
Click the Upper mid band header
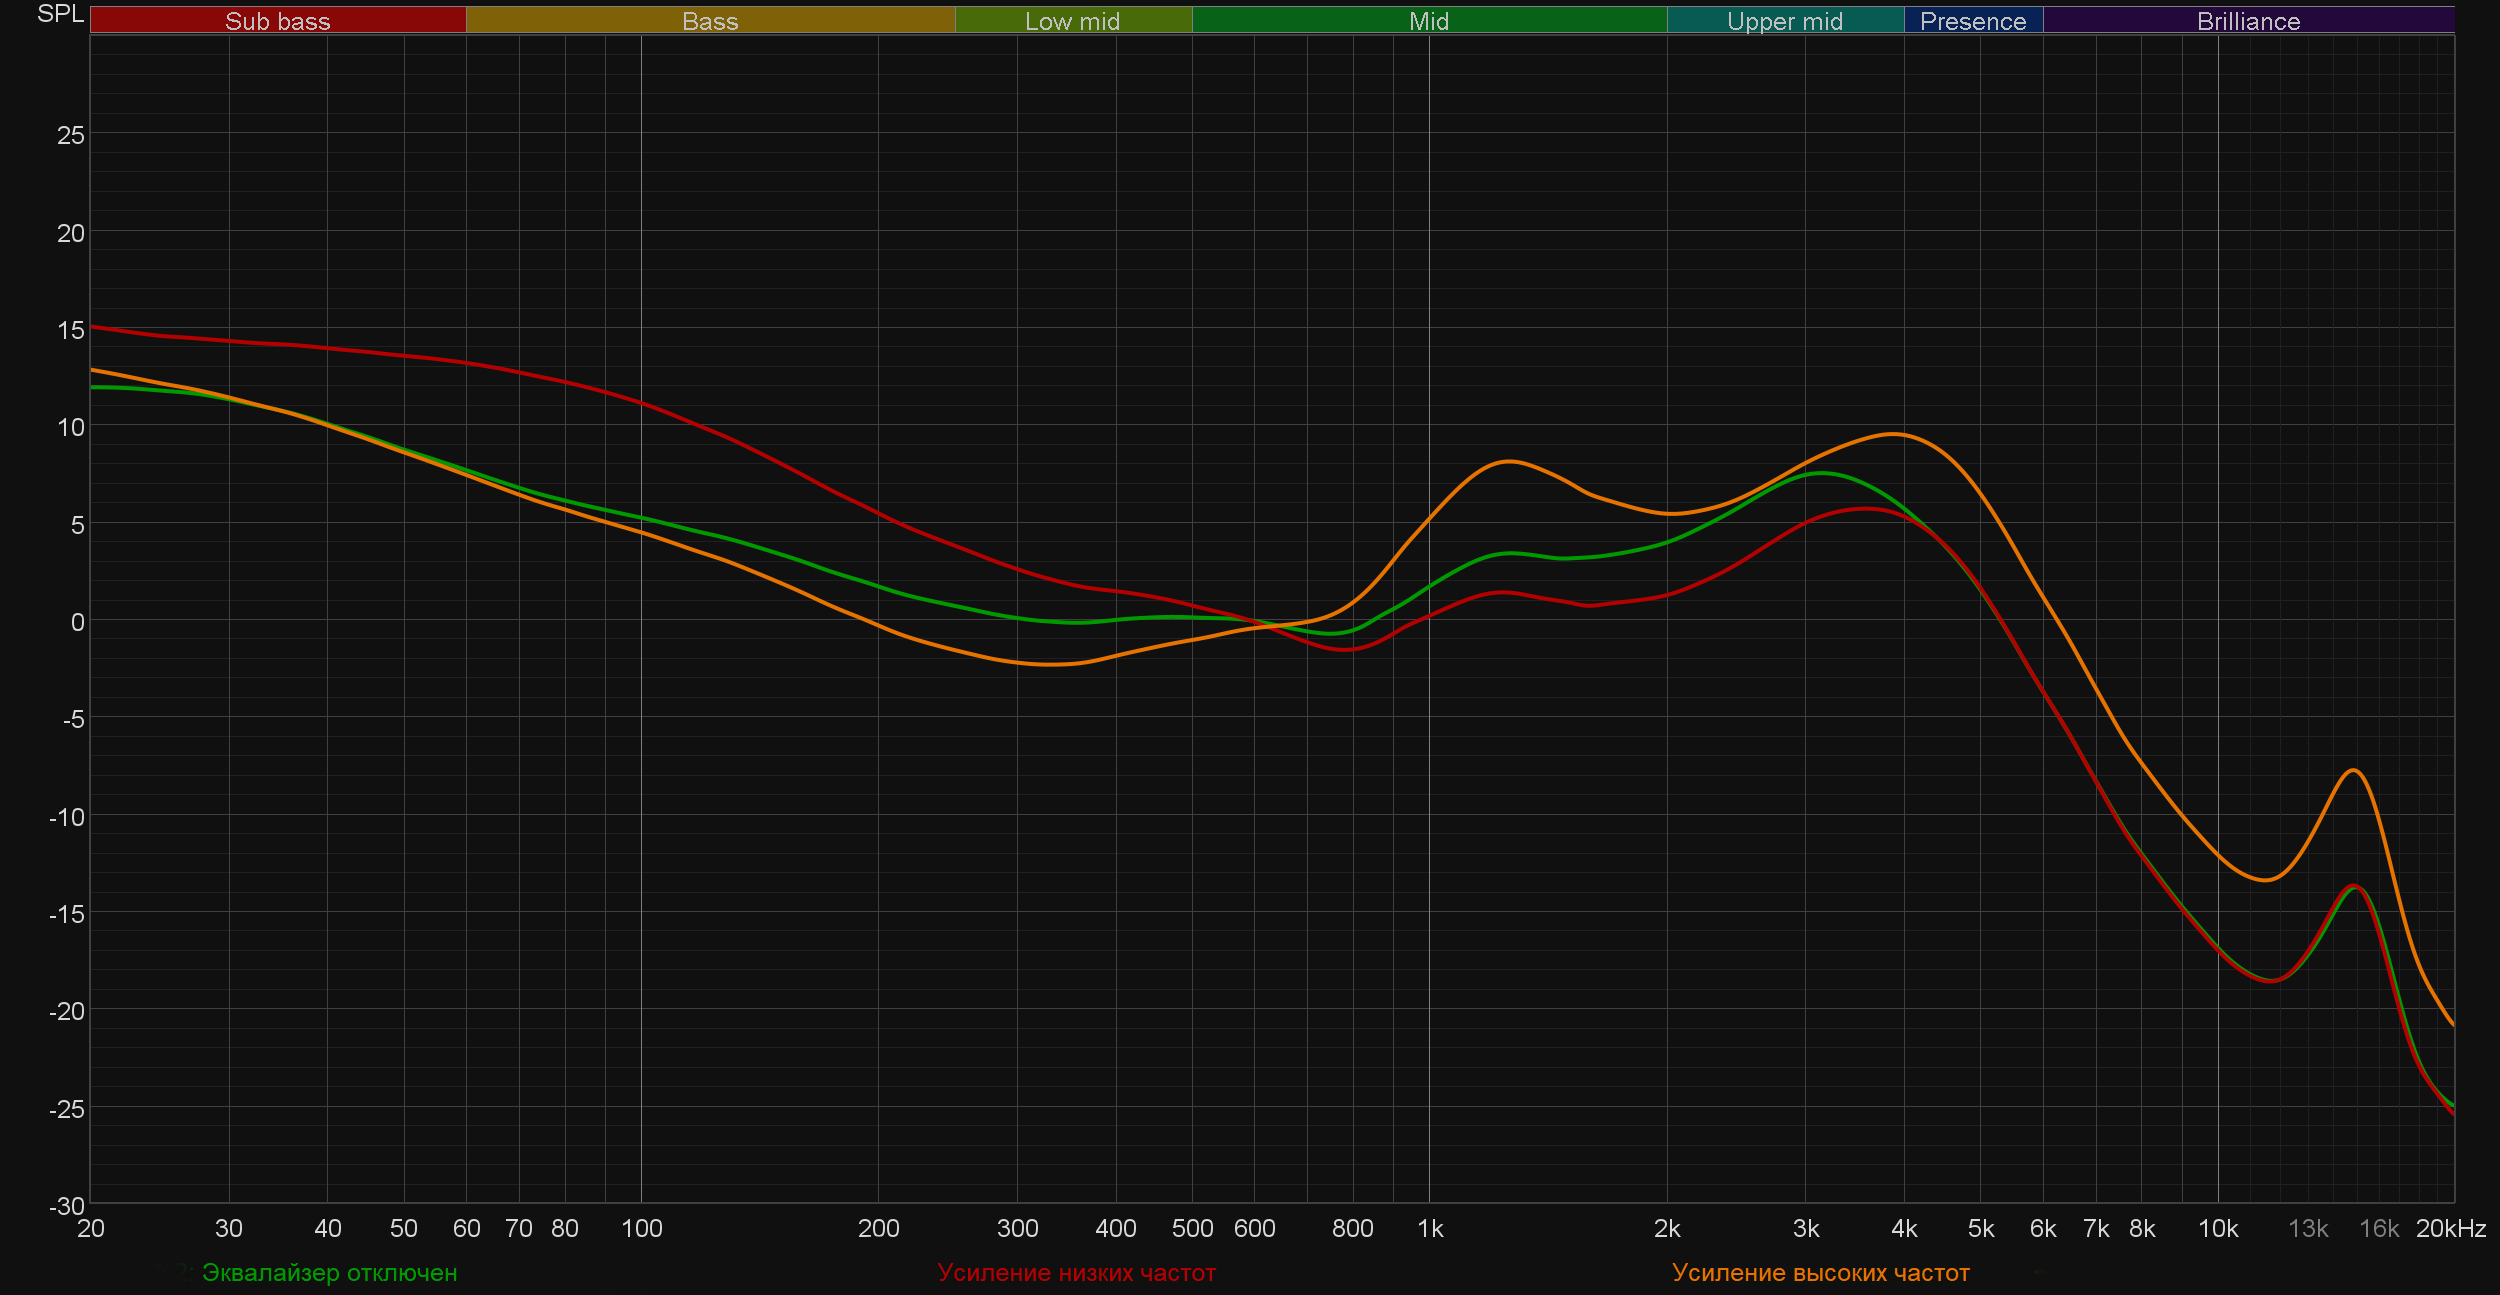click(x=1784, y=21)
